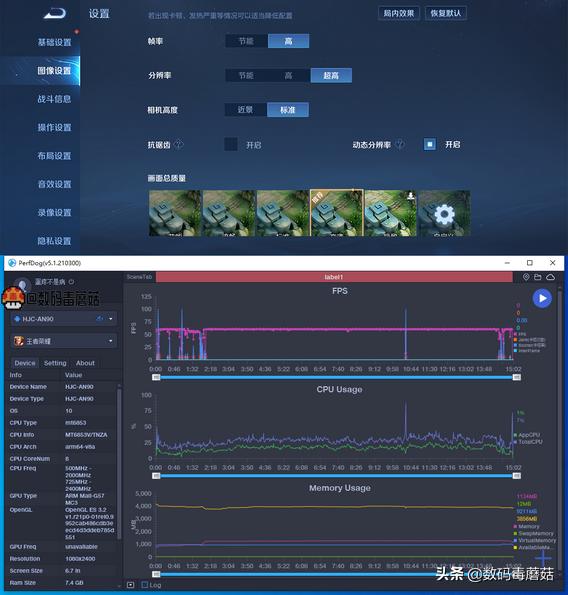
Task: Click left handle of Memory range slider
Action: (x=156, y=574)
